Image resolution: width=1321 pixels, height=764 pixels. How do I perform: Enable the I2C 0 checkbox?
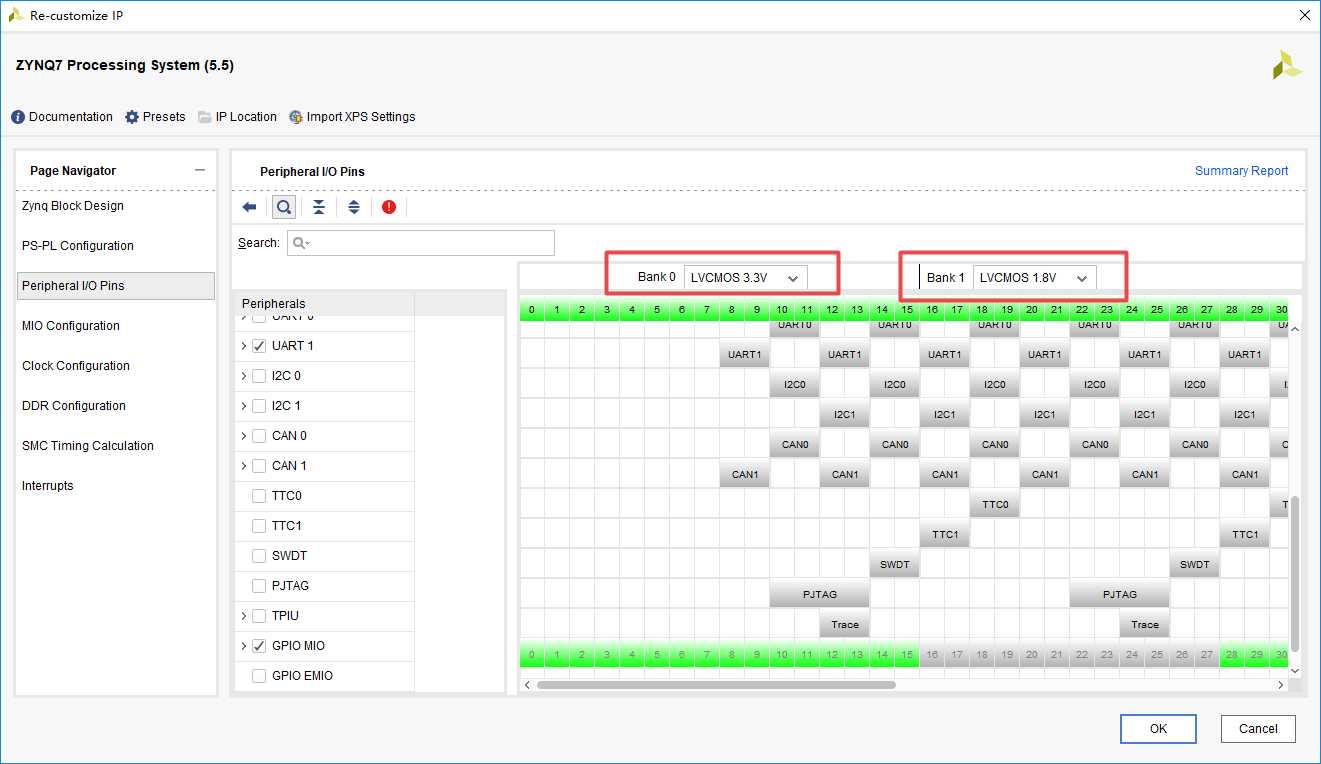point(259,376)
